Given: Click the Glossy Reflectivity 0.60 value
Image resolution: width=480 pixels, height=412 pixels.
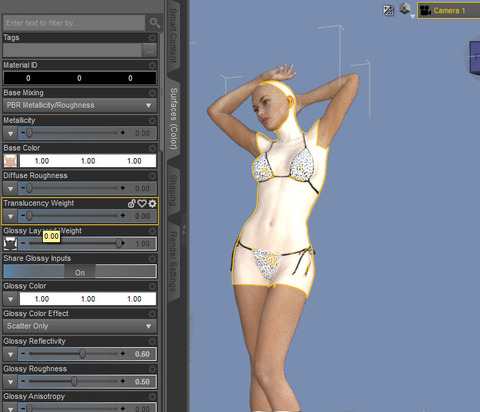Looking at the screenshot, I should click(x=142, y=354).
